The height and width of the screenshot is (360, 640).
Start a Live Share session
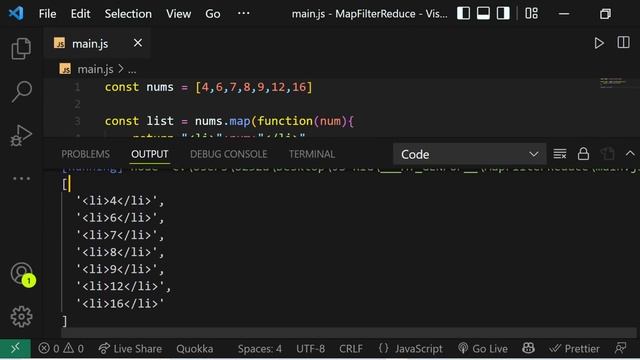tap(130, 349)
